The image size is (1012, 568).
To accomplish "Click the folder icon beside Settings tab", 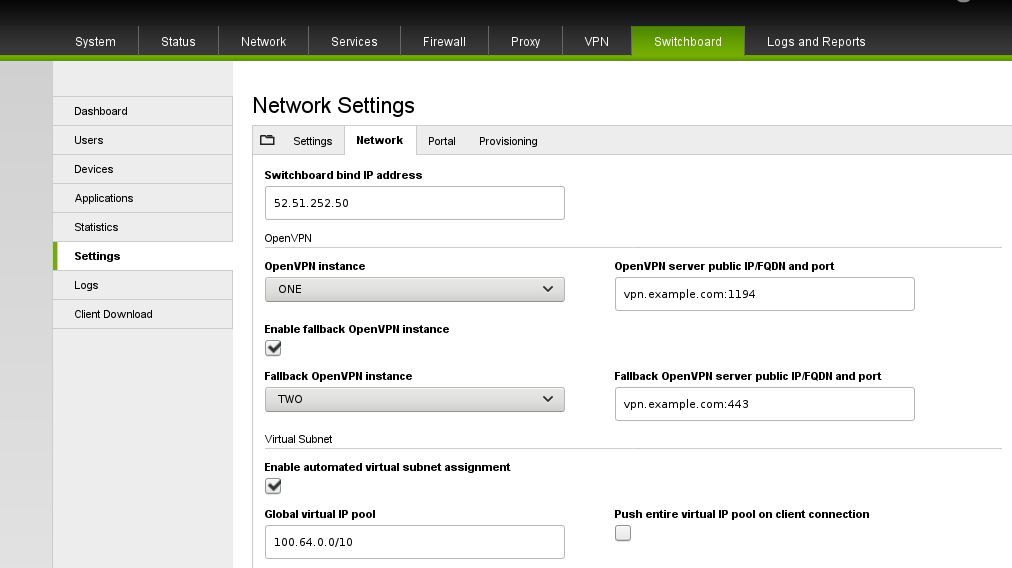I will [x=267, y=140].
